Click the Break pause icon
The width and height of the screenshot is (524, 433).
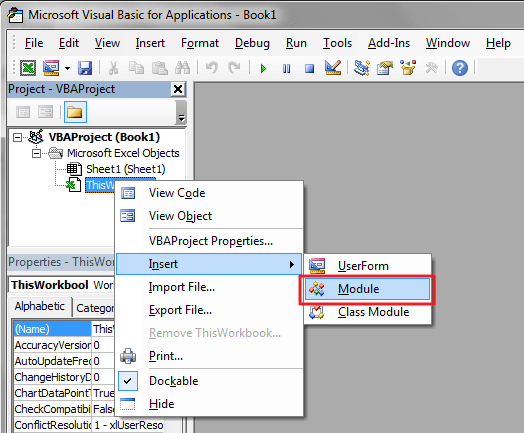(x=286, y=68)
